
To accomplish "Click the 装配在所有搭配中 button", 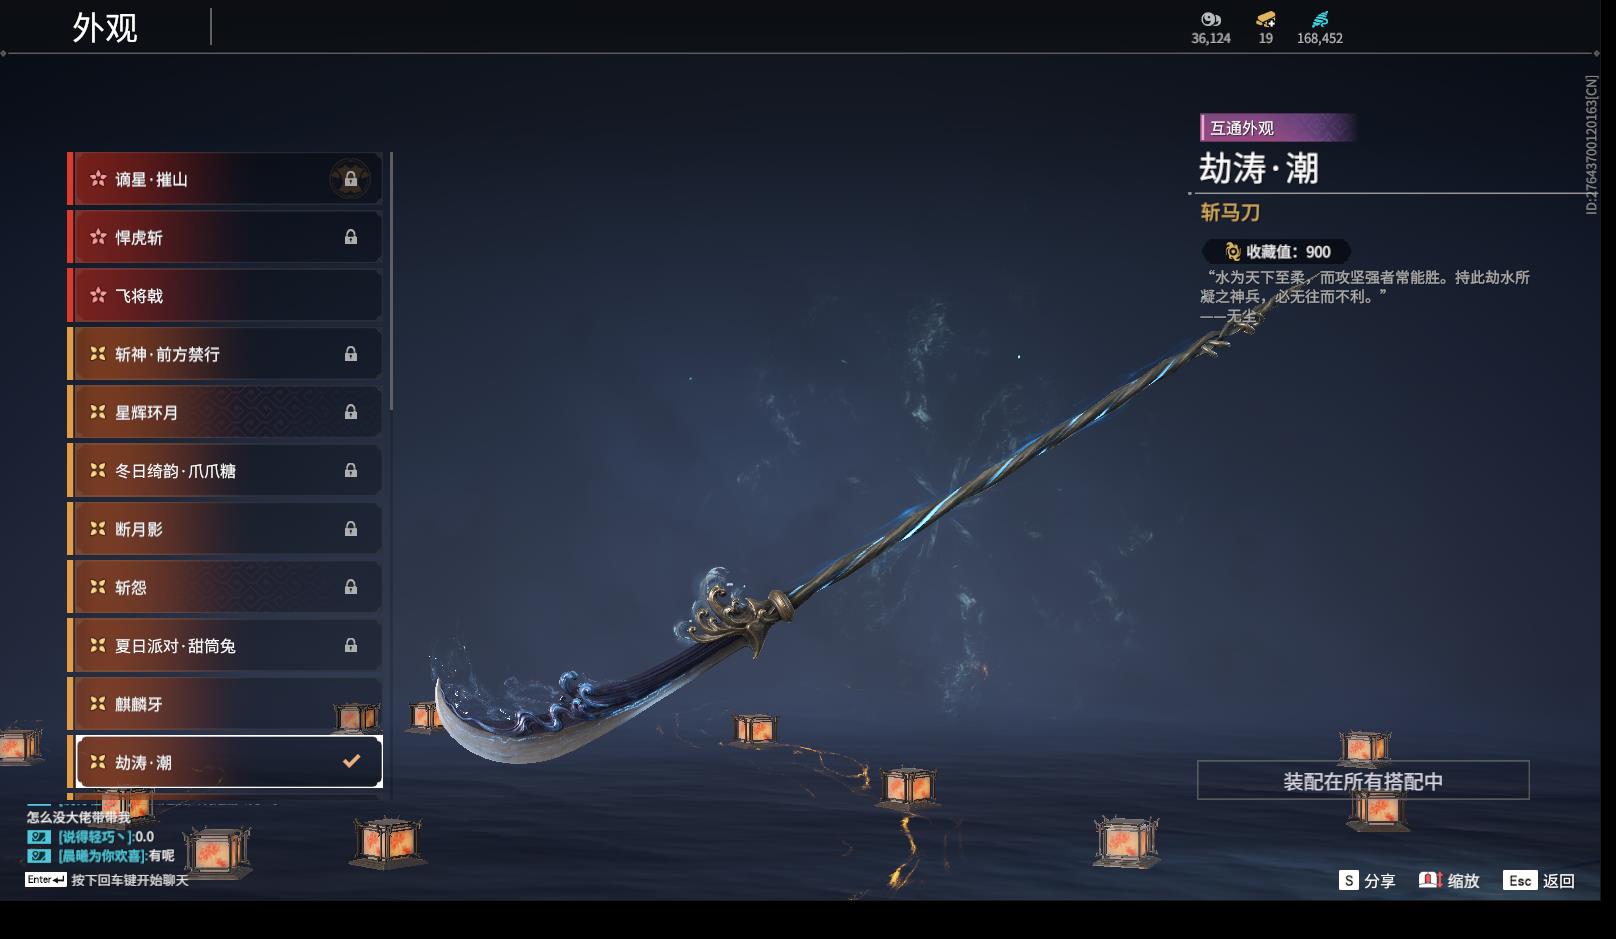I will point(1363,781).
